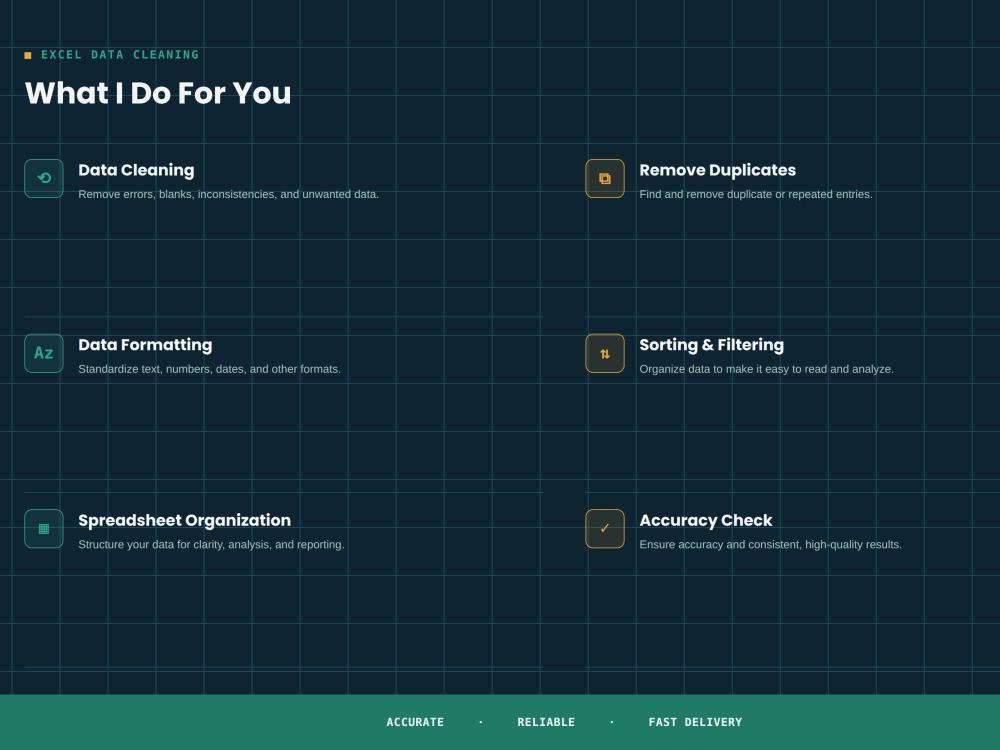
Task: Click the Remove Duplicates copy icon
Action: tap(605, 179)
